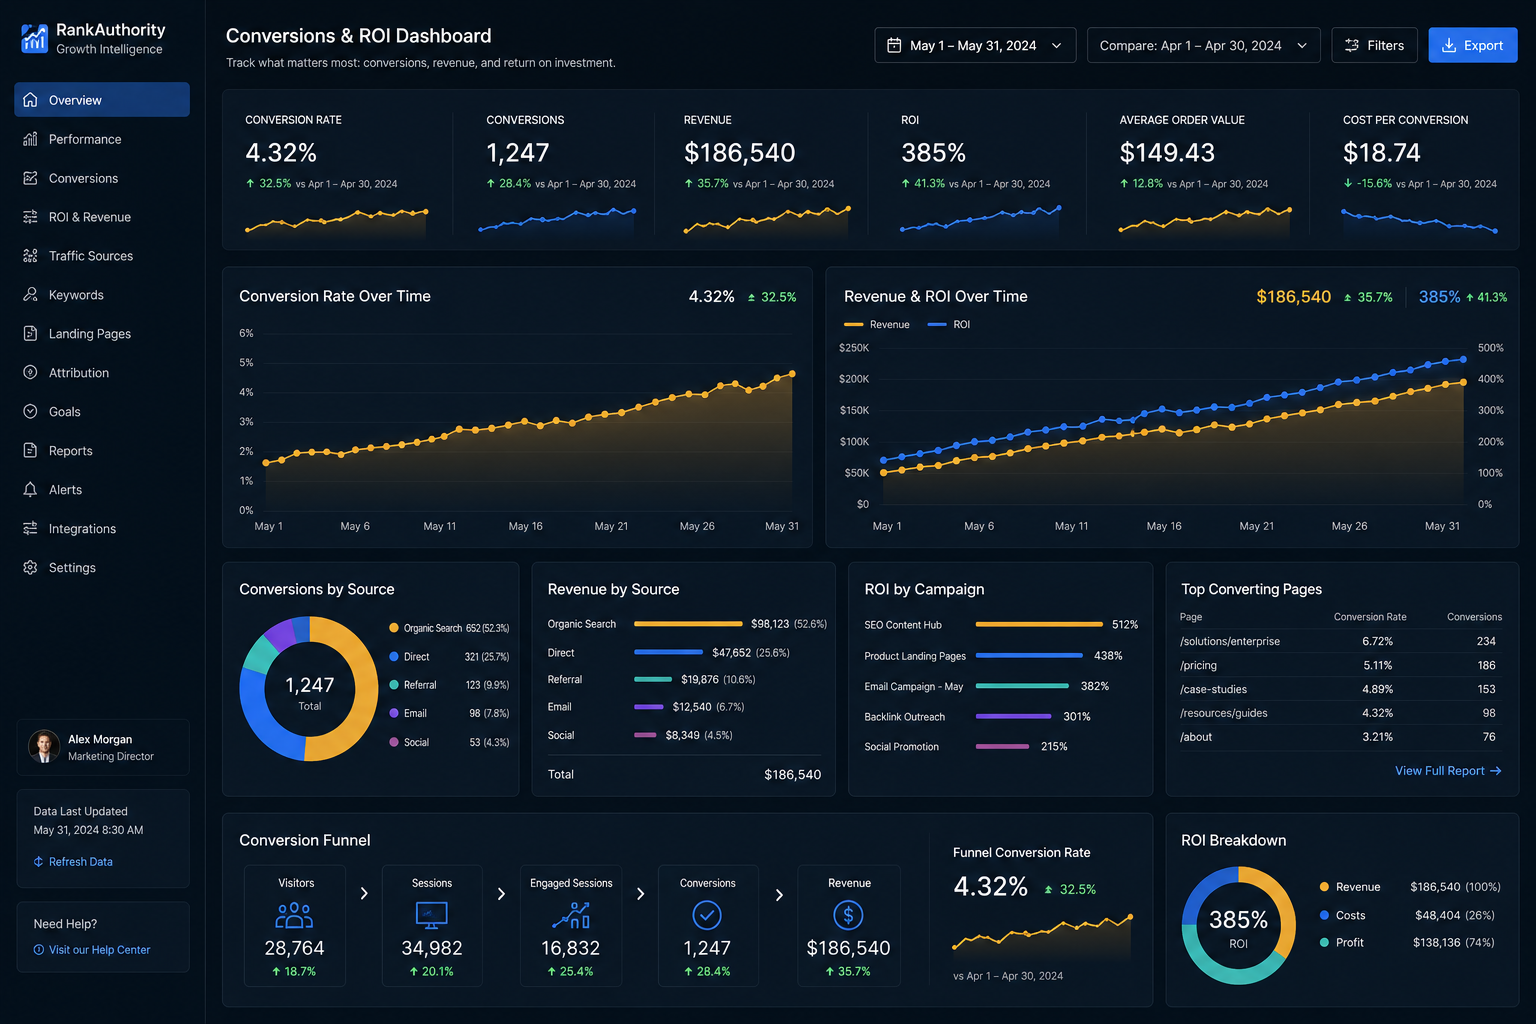Click the Revenue dollar icon in funnel
The width and height of the screenshot is (1536, 1024).
coord(848,915)
